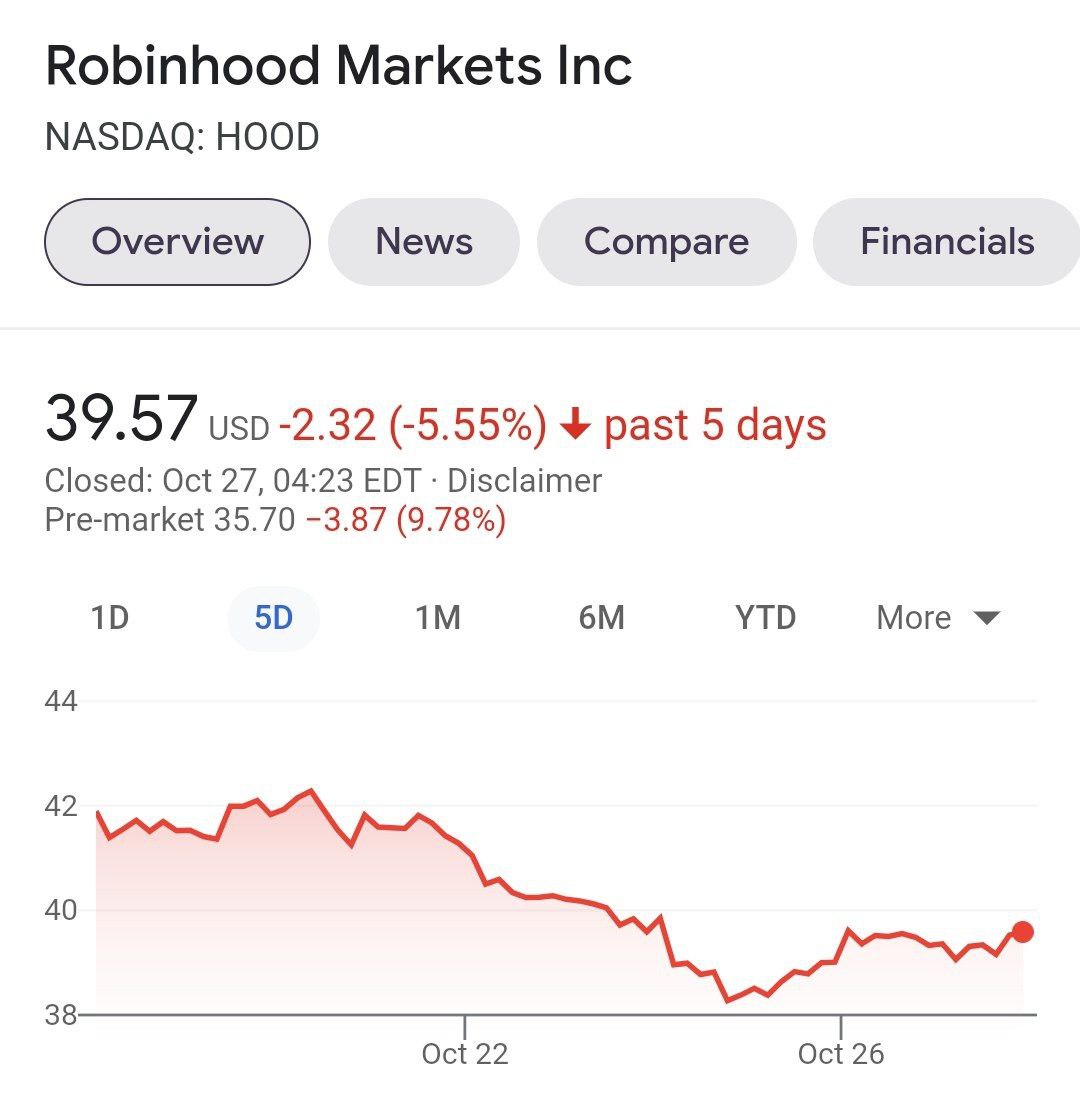Screen dimensions: 1080x1114
Task: Click the red endpoint dot on the chart
Action: tap(1021, 932)
